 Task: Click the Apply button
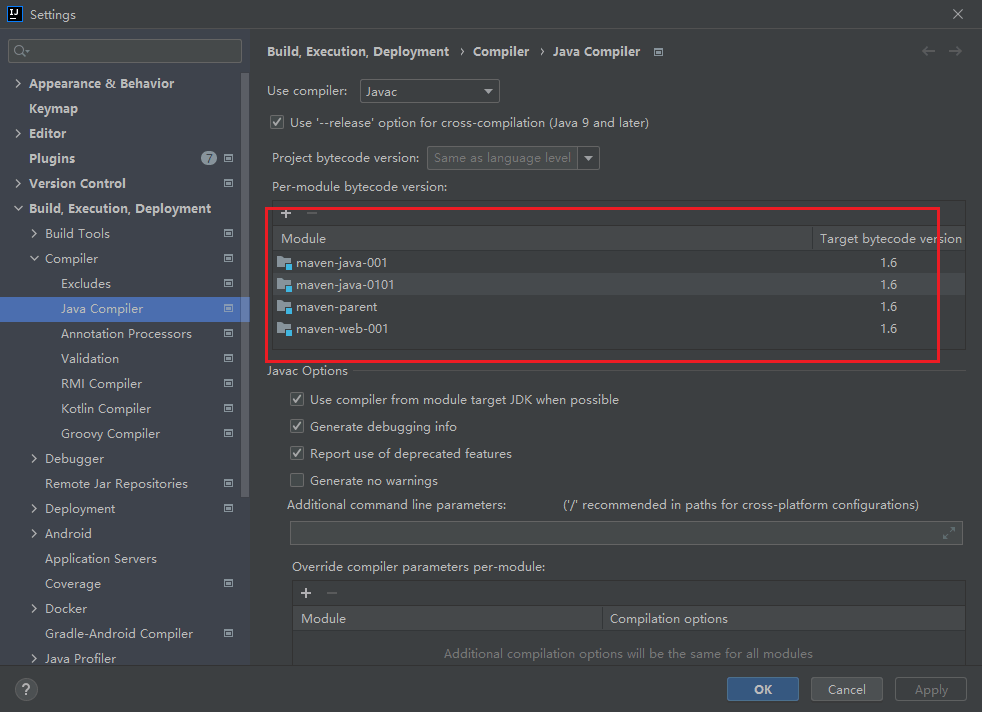pos(931,689)
